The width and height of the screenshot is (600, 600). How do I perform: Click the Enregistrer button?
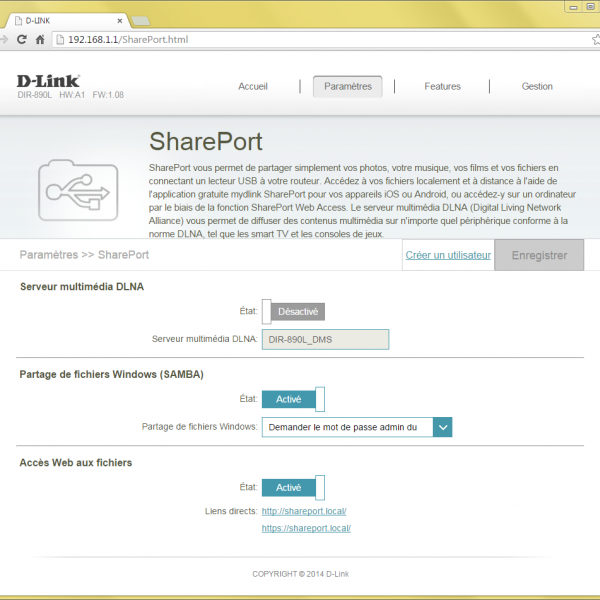539,255
